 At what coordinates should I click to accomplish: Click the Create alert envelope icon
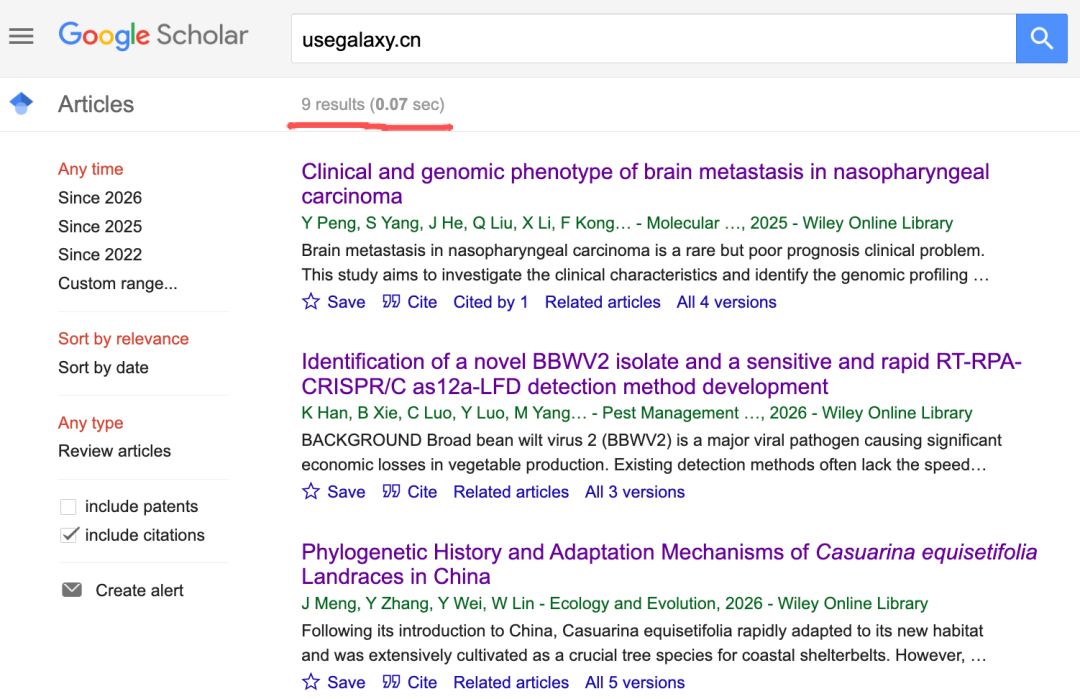72,590
